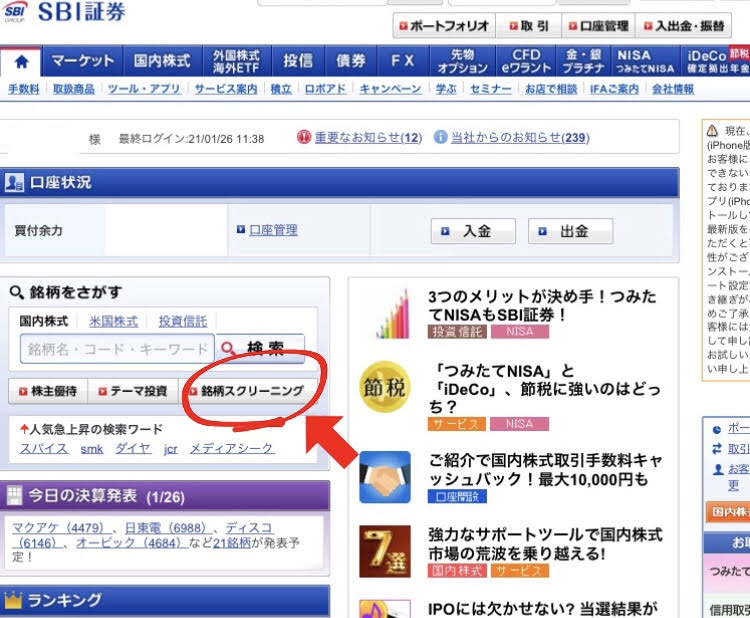Select the FX tab
The image size is (750, 618).
tap(403, 61)
